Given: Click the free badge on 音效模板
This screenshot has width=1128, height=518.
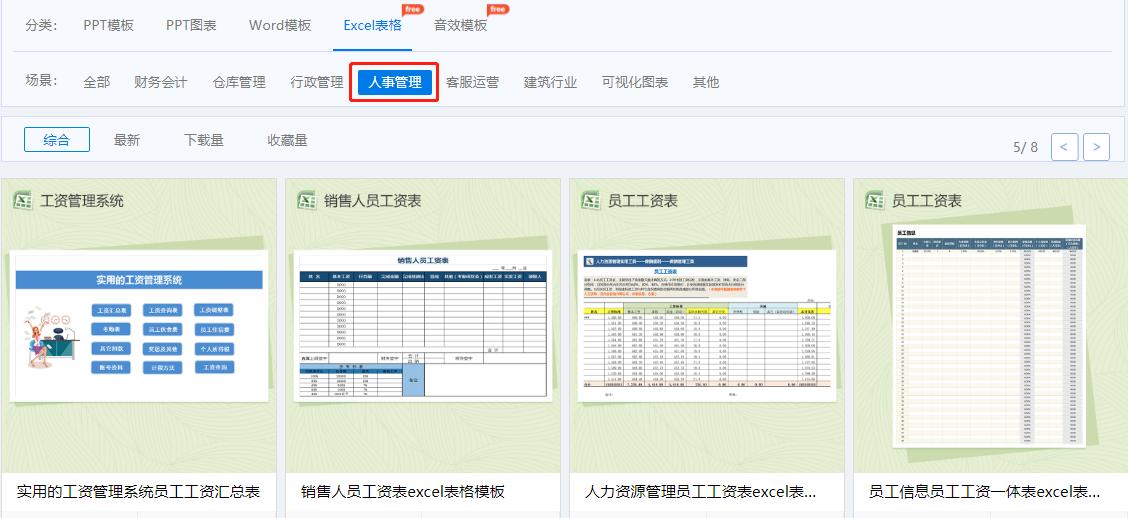Looking at the screenshot, I should (497, 9).
